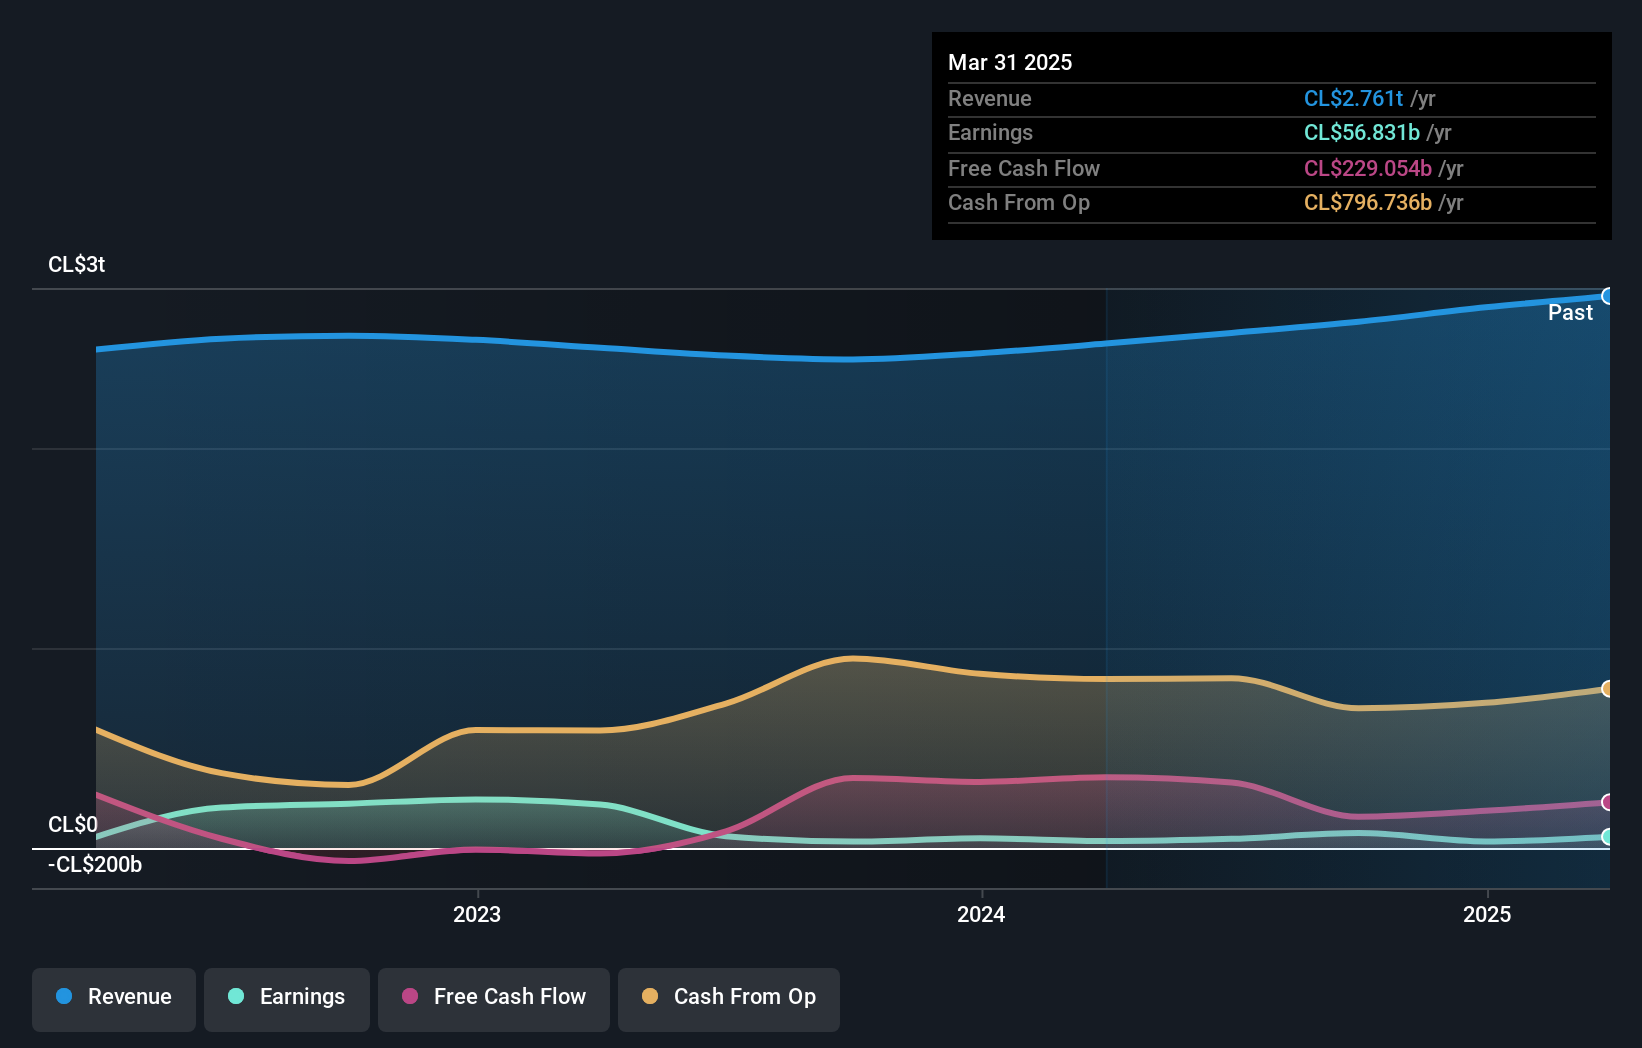
Task: Click the pink Free Cash Flow legend dot
Action: pyautogui.click(x=408, y=997)
